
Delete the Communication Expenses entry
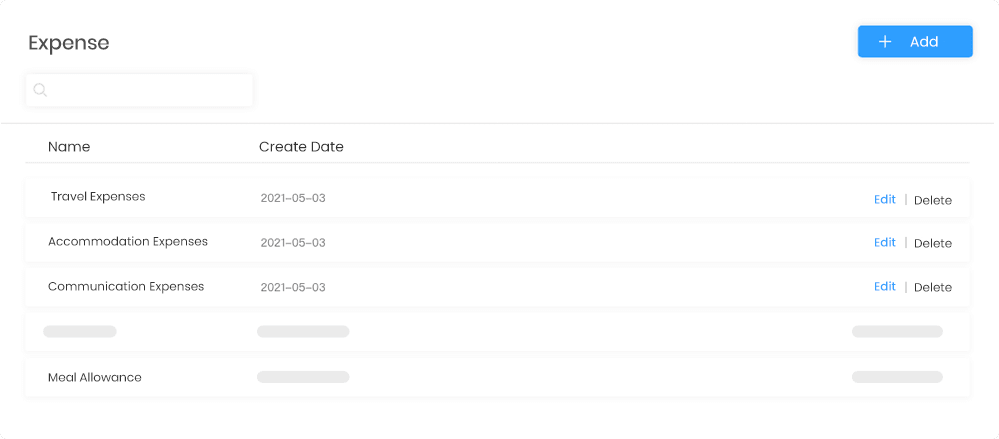pyautogui.click(x=932, y=287)
